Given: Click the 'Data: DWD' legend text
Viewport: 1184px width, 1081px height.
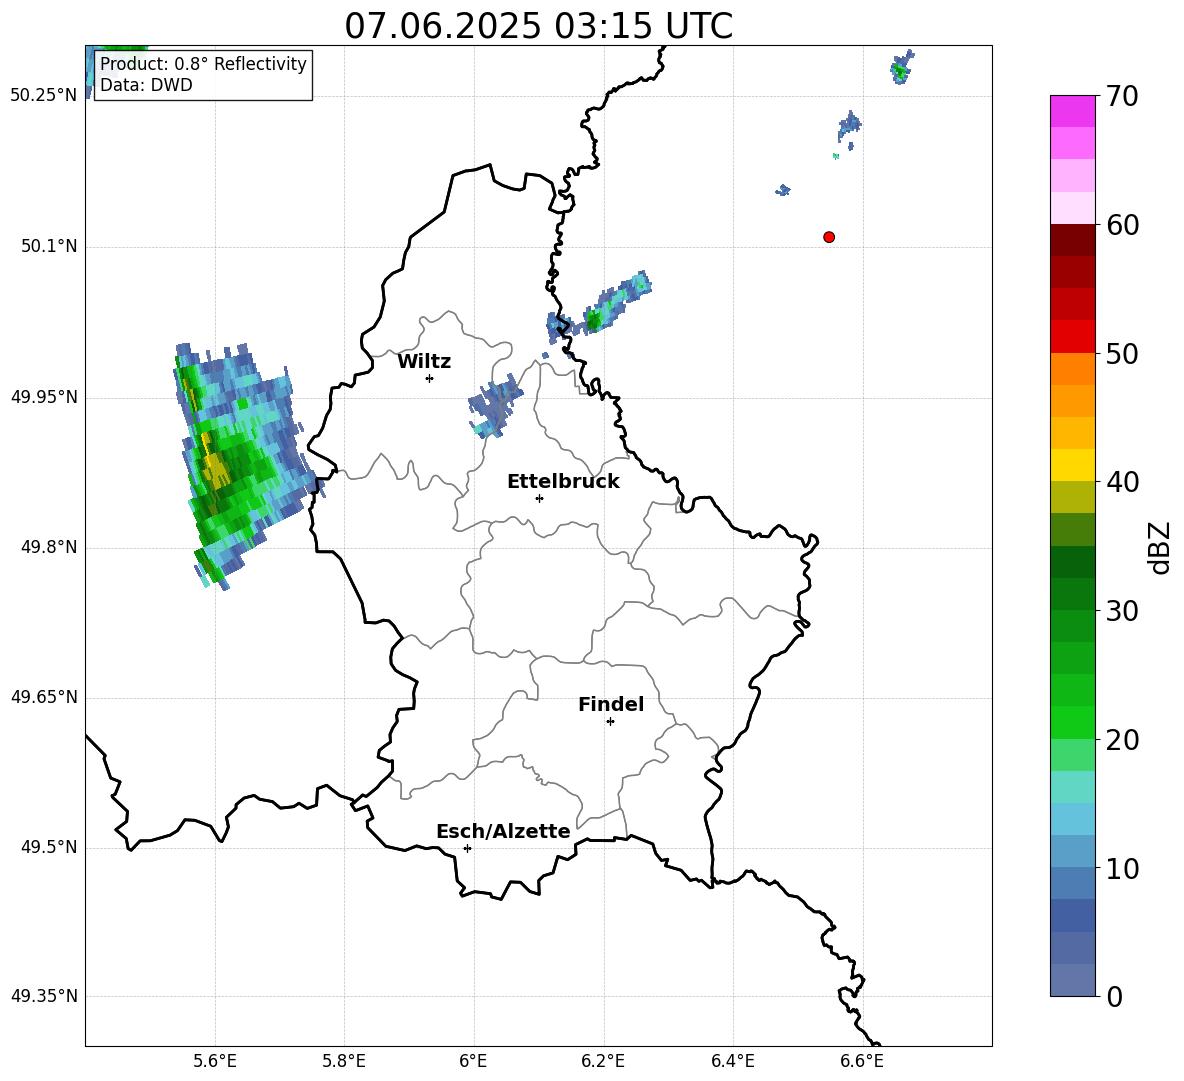Looking at the screenshot, I should [x=146, y=85].
